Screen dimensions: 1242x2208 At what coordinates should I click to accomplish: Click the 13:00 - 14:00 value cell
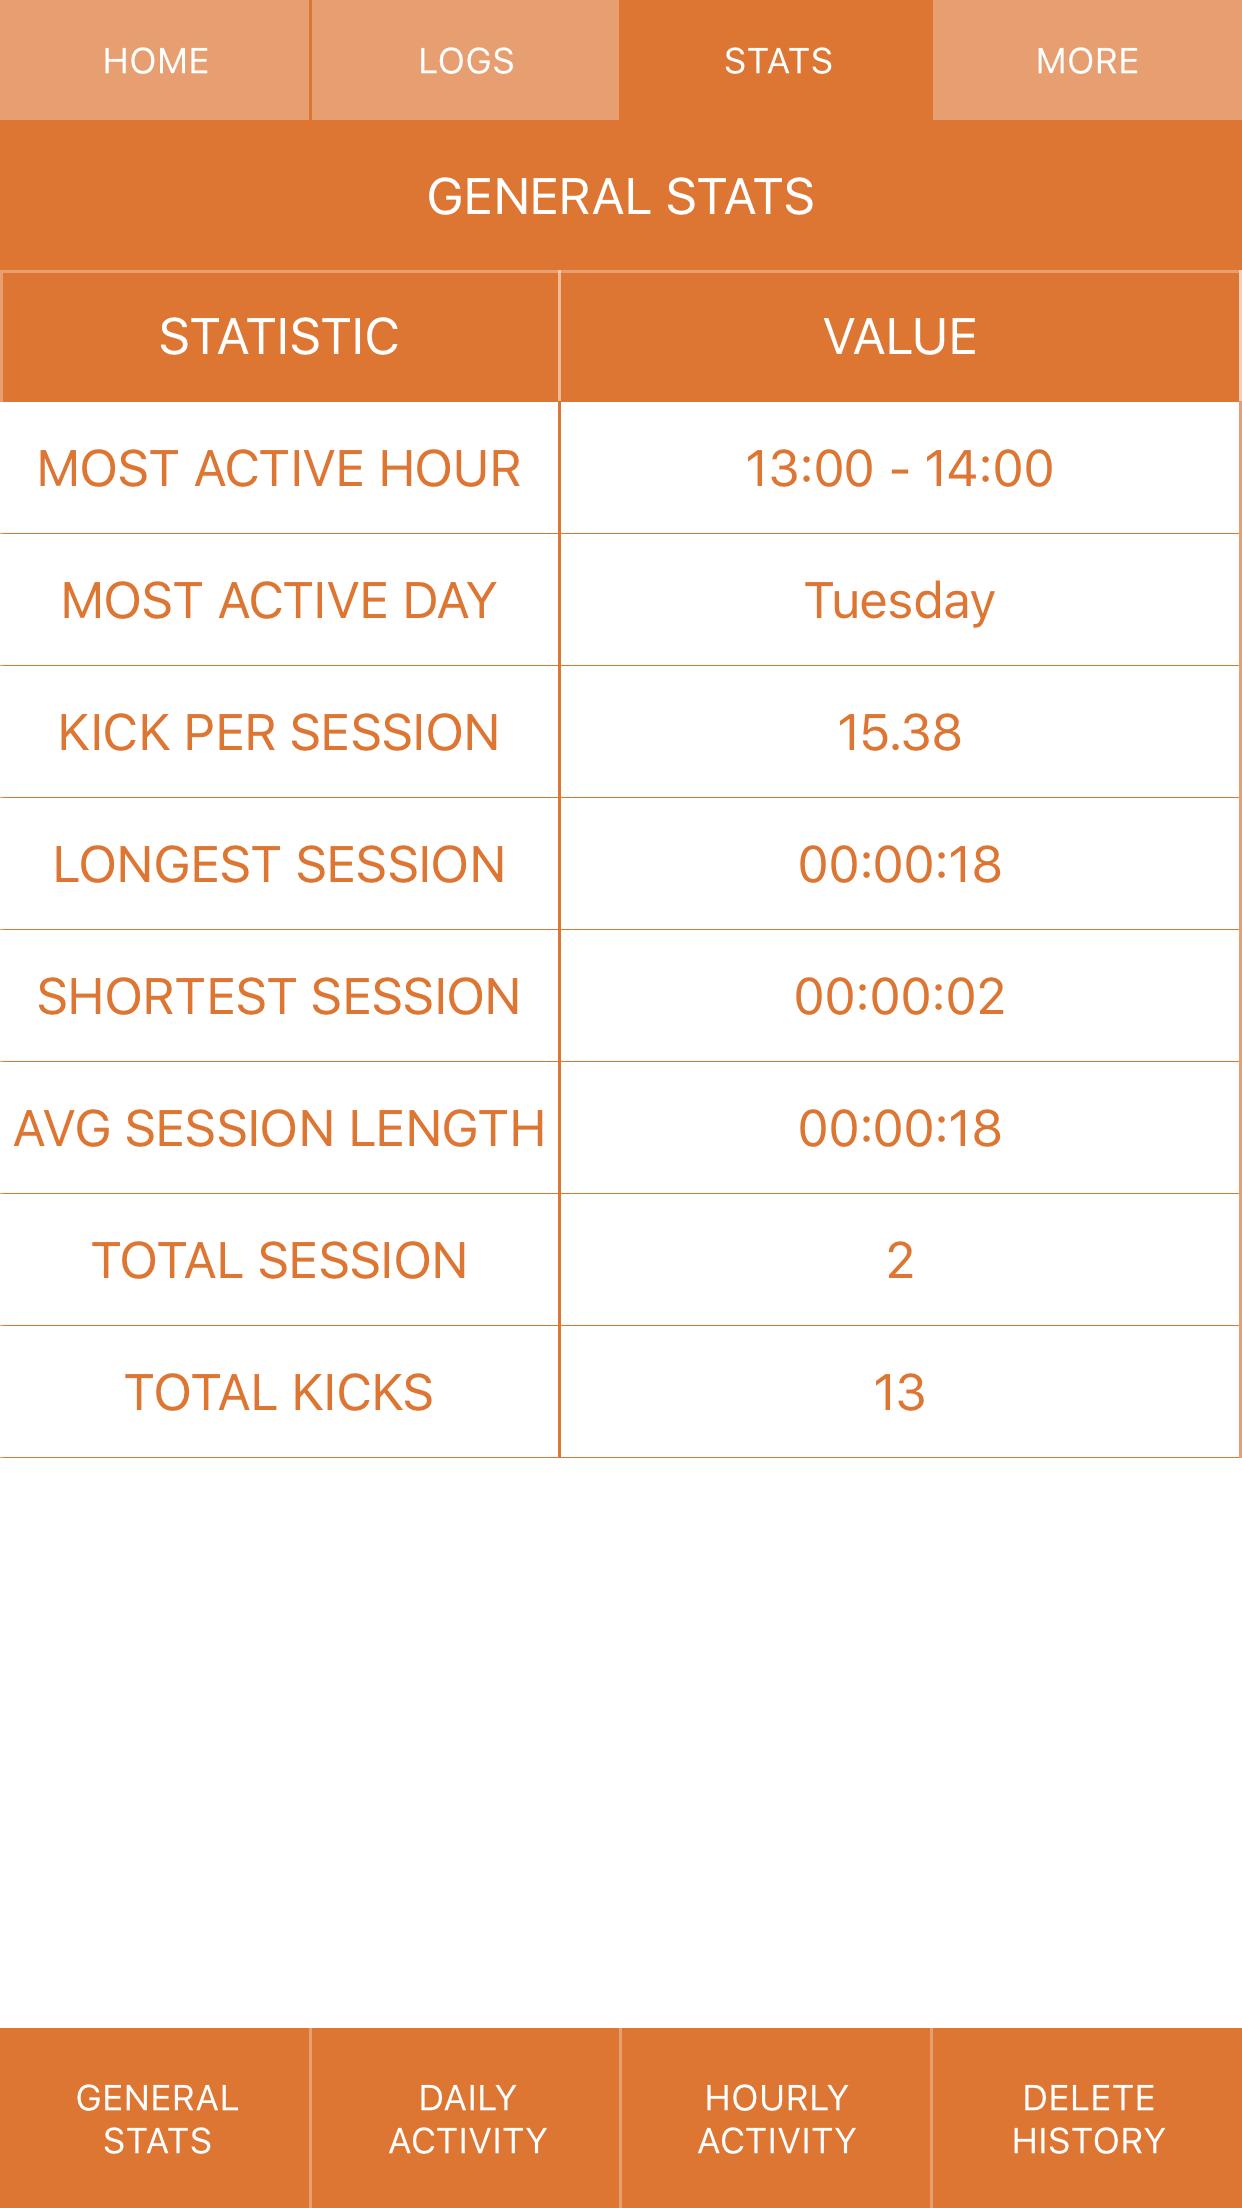[x=900, y=468]
